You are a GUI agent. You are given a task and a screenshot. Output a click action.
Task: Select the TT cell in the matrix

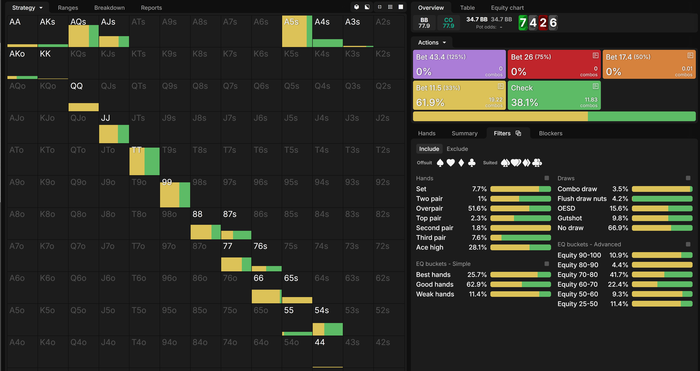click(x=144, y=159)
